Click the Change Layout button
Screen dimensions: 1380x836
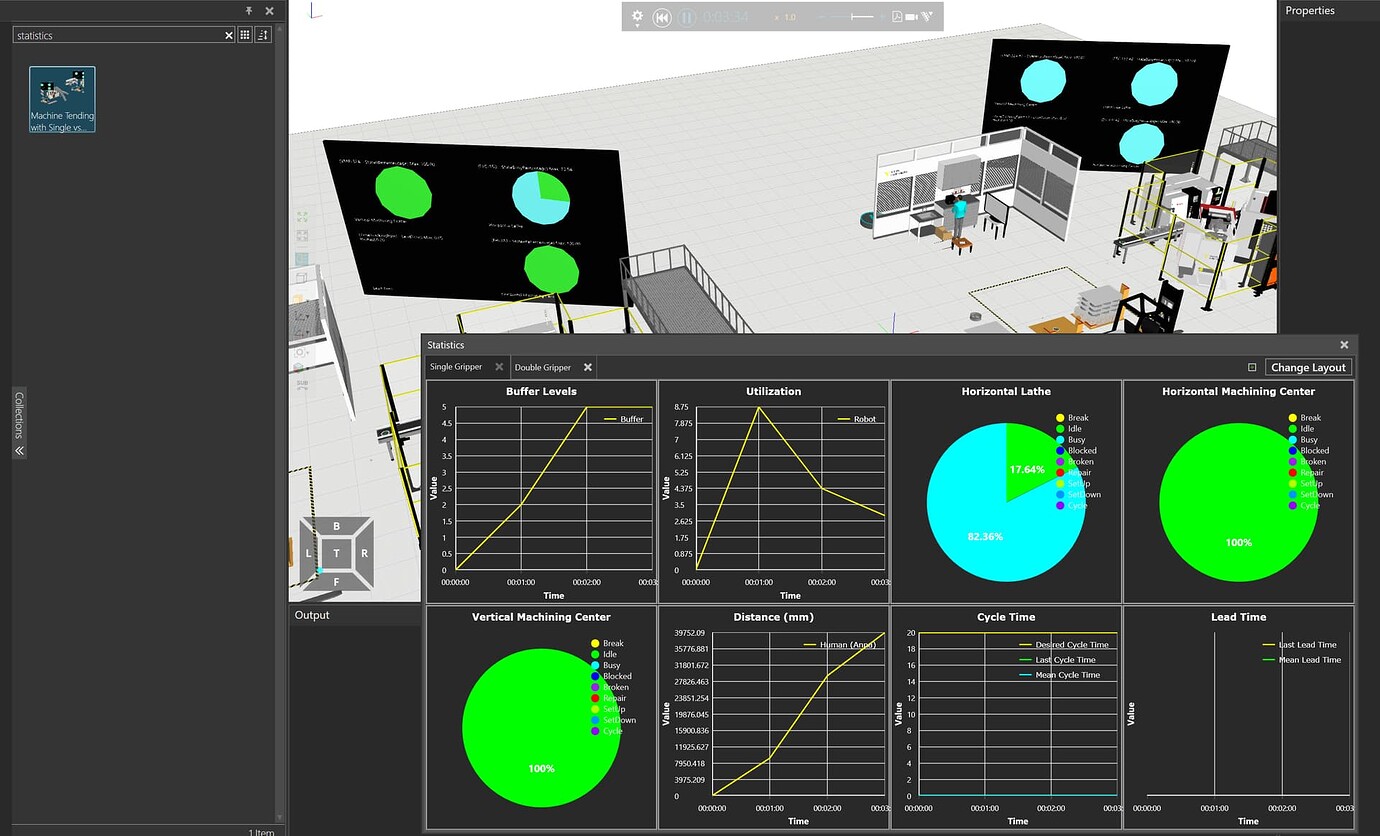coord(1308,367)
